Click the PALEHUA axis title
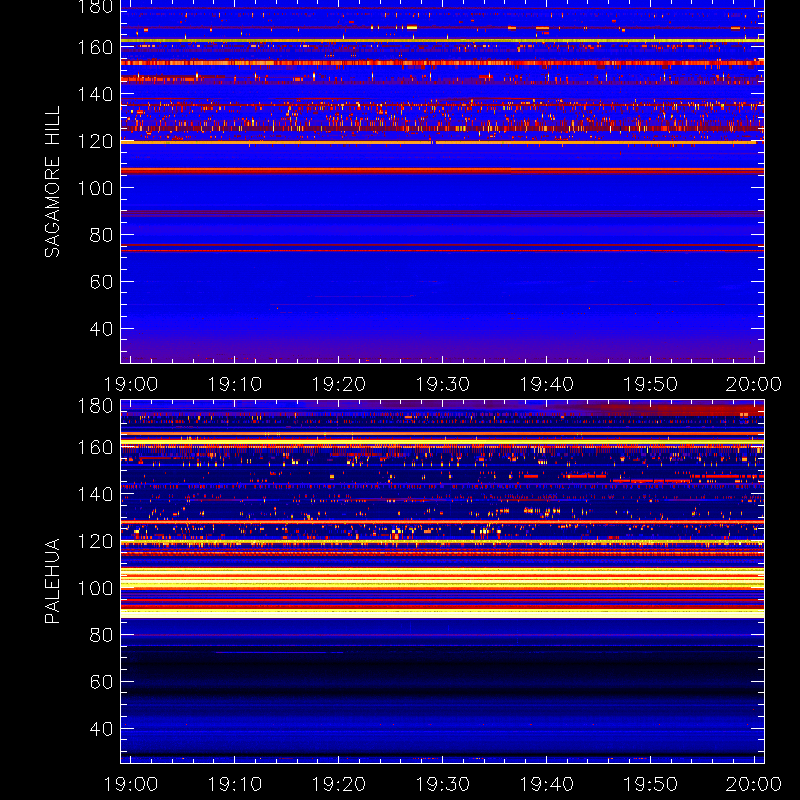Image resolution: width=800 pixels, height=800 pixels. [53, 581]
